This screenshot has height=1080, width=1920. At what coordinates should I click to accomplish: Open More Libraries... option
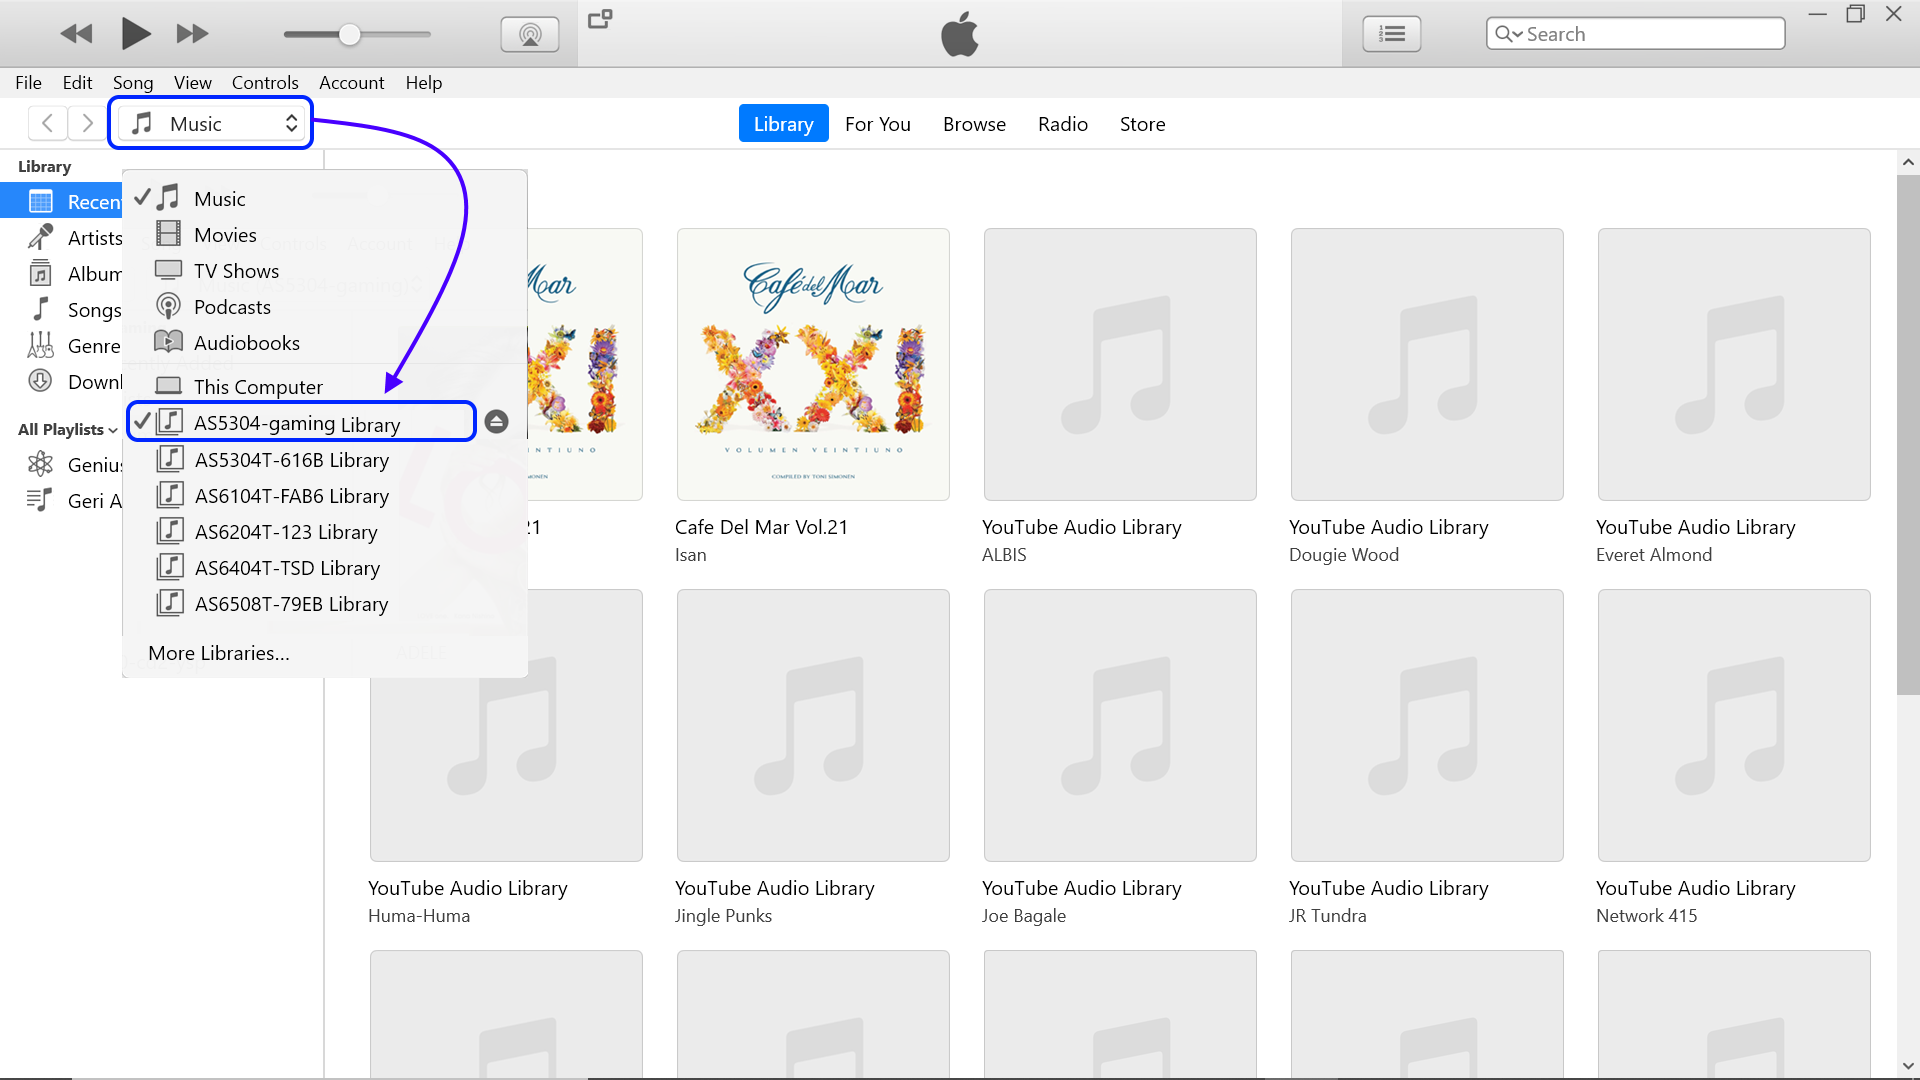pos(219,653)
